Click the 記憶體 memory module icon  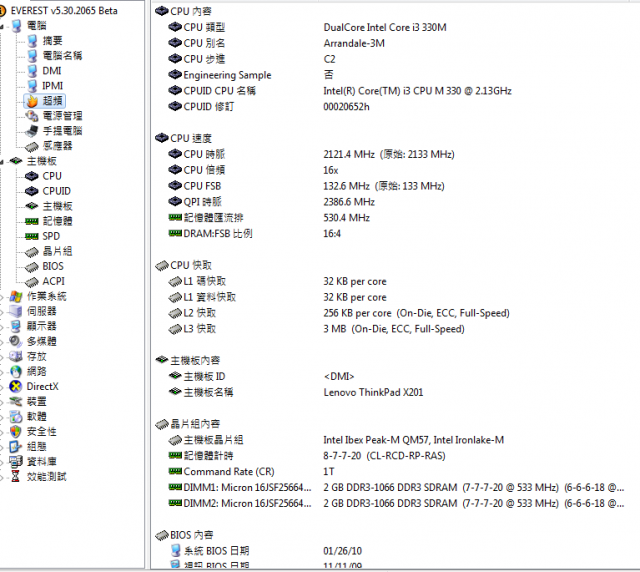[32, 221]
